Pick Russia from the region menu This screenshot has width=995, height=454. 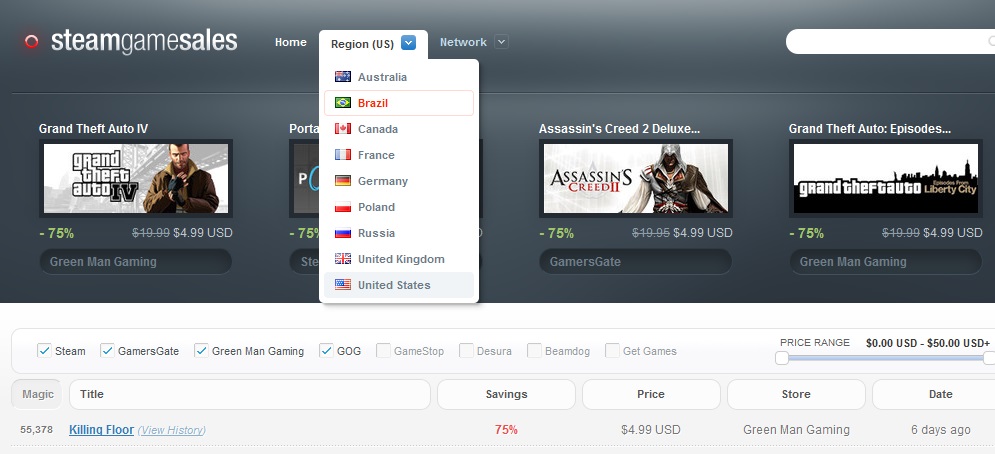(399, 233)
